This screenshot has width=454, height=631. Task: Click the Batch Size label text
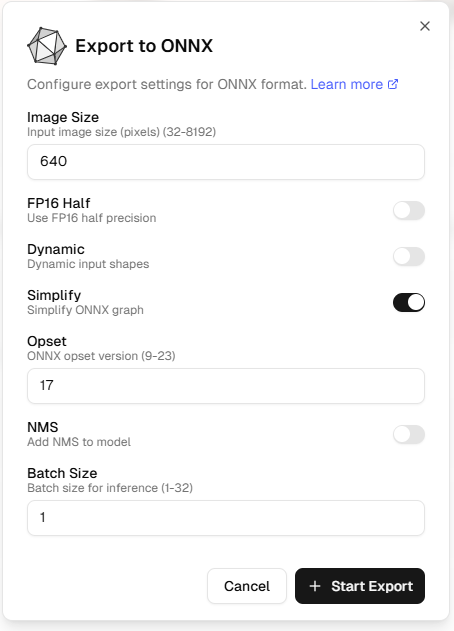click(62, 473)
